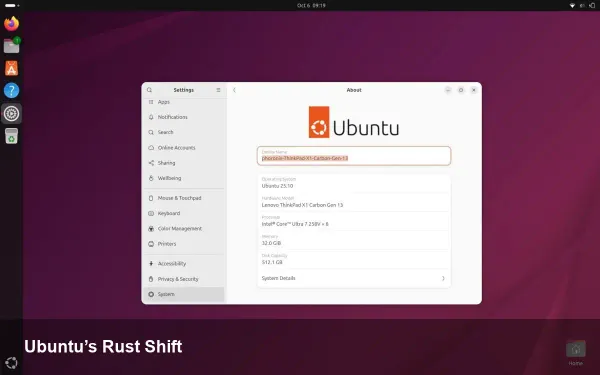Viewport: 600px width, 375px height.
Task: Select Accessibility in sidebar
Action: [x=184, y=264]
